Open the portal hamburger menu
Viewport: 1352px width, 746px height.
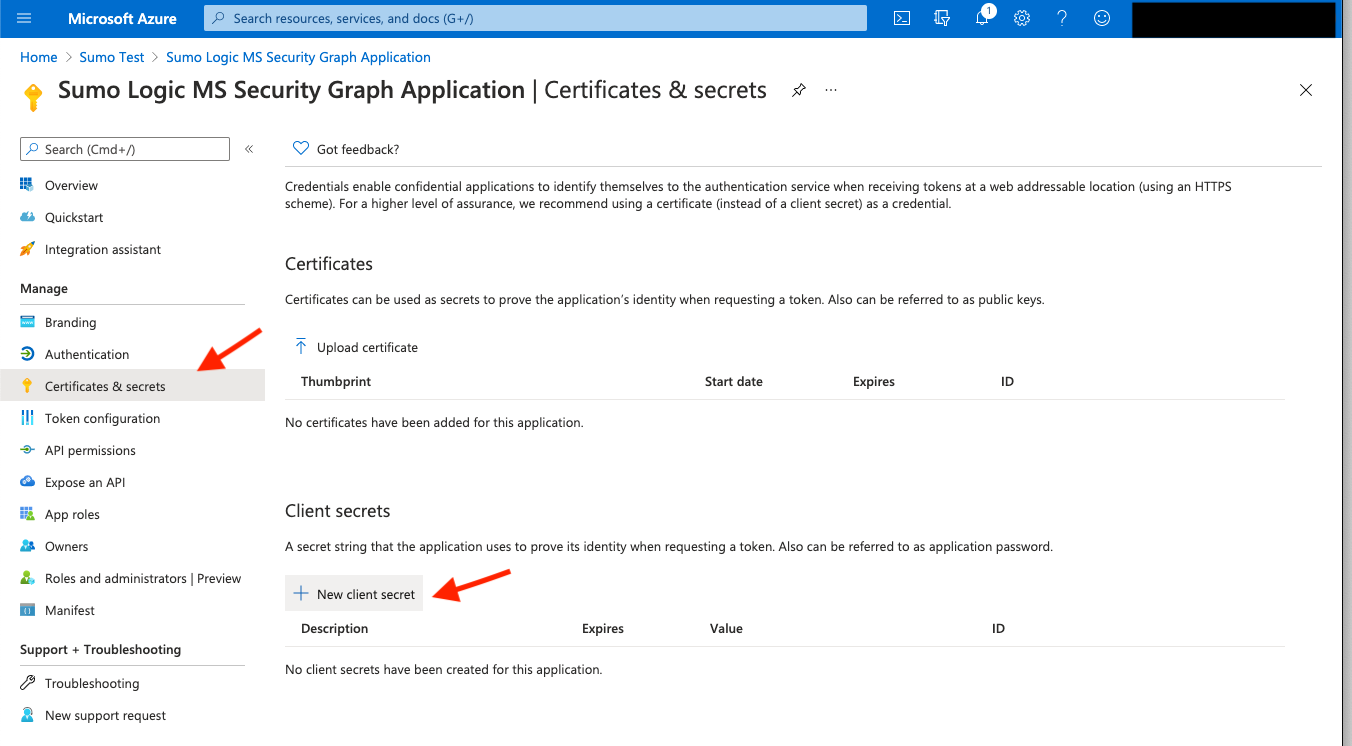click(x=24, y=17)
